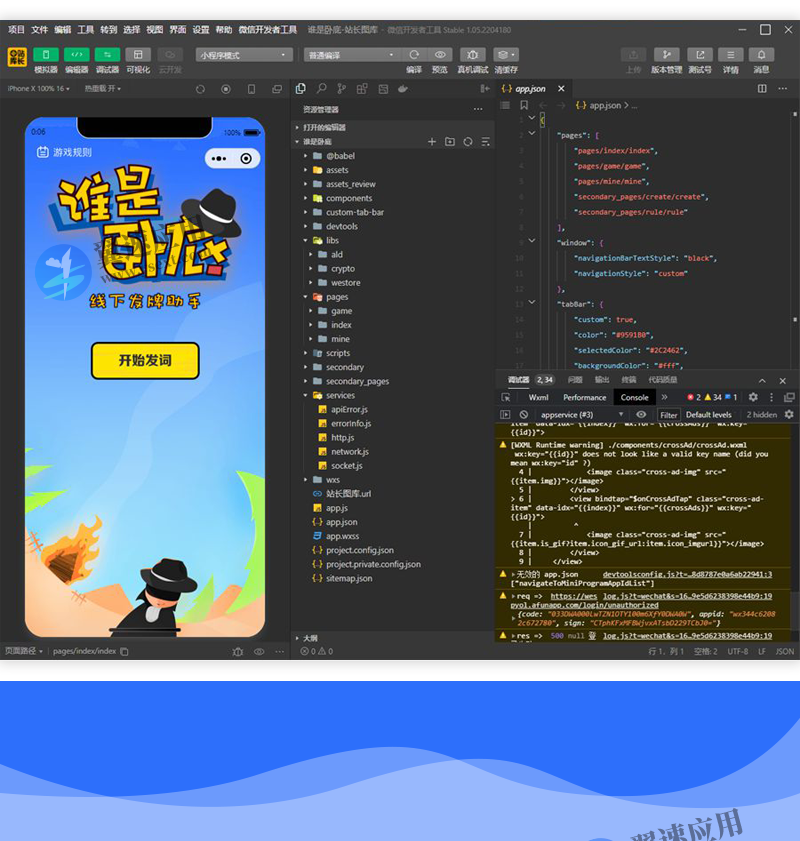This screenshot has height=841, width=800.
Task: Split the editor with split icon
Action: click(762, 89)
